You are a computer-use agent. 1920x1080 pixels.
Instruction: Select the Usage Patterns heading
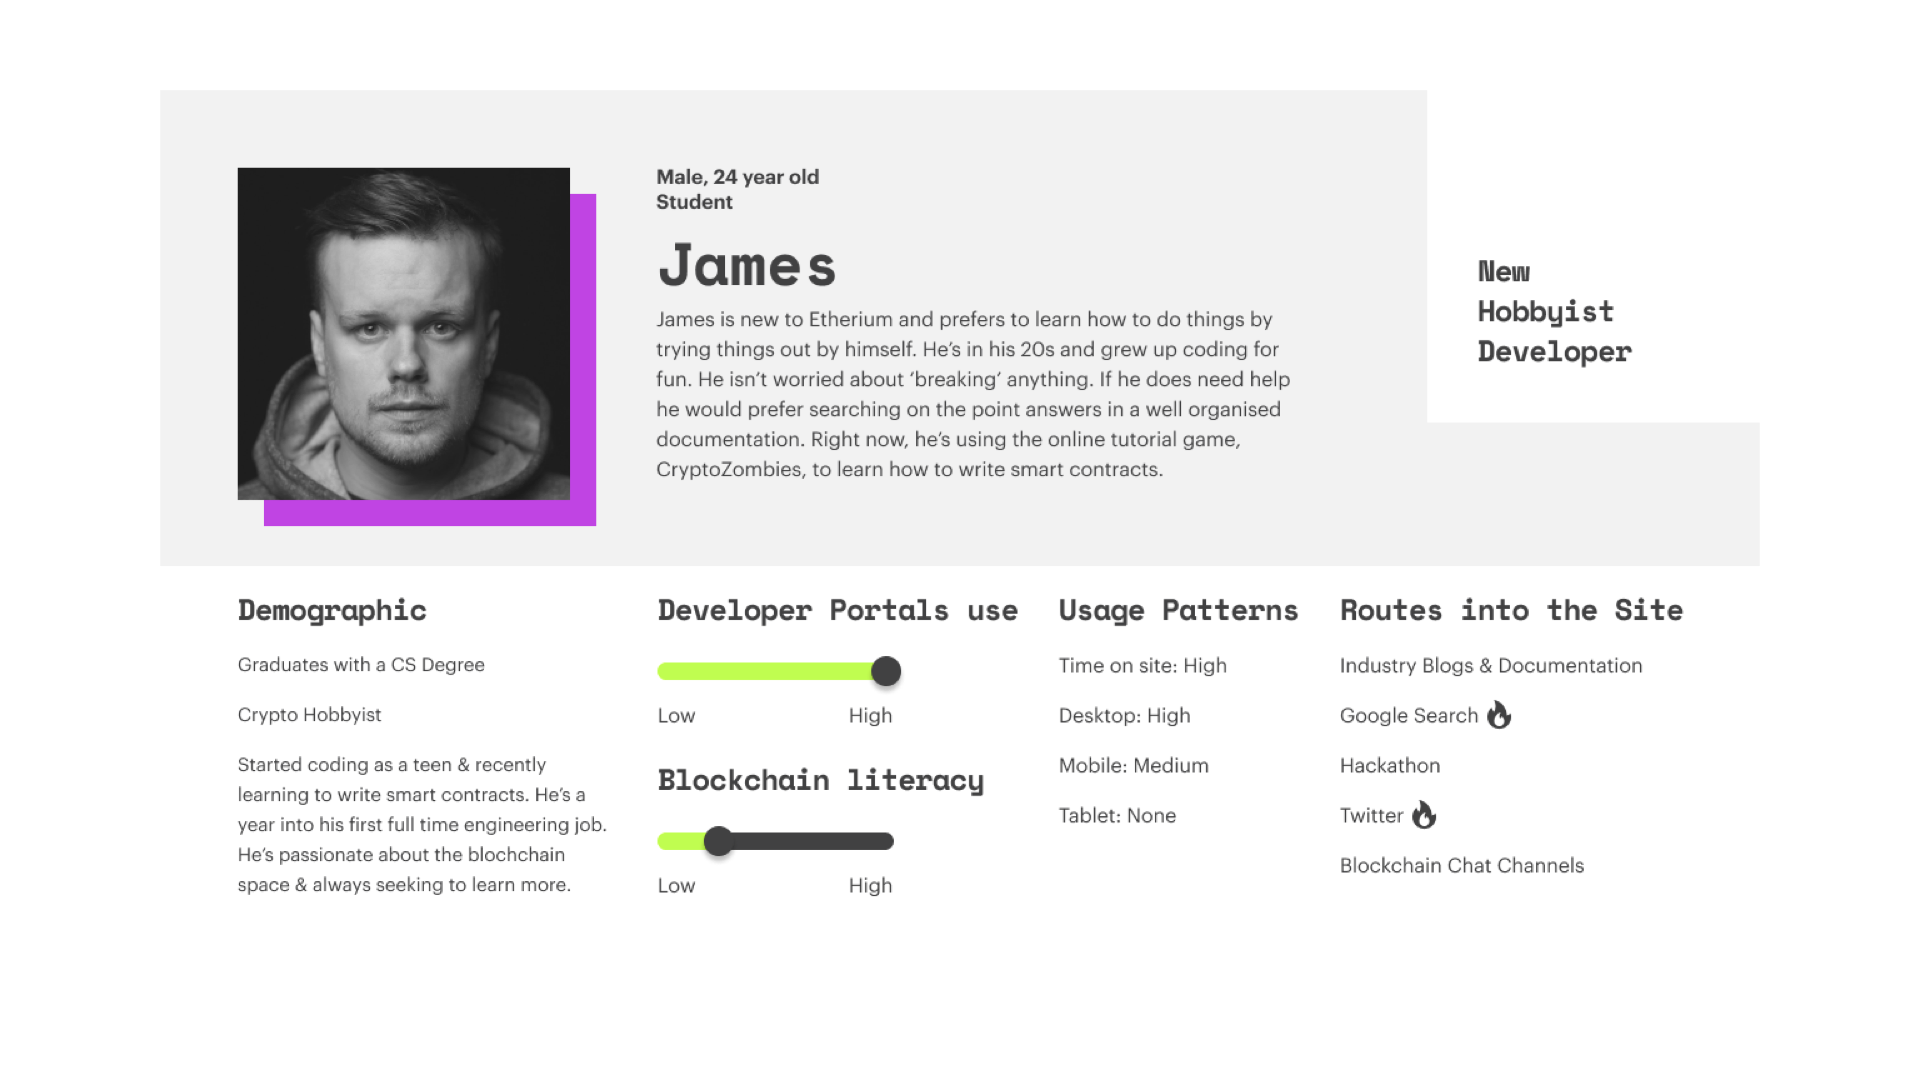[x=1178, y=610]
